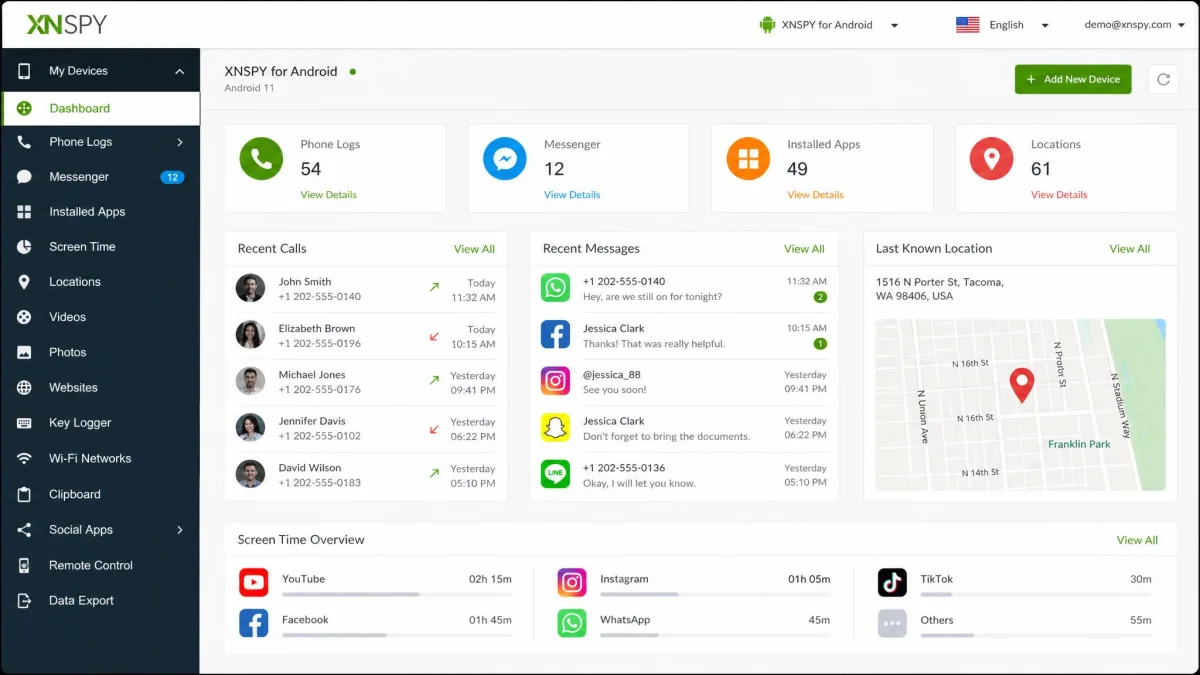Viewport: 1200px width, 675px height.
Task: Click the 'Okay, I will let you know.' message
Action: (639, 483)
